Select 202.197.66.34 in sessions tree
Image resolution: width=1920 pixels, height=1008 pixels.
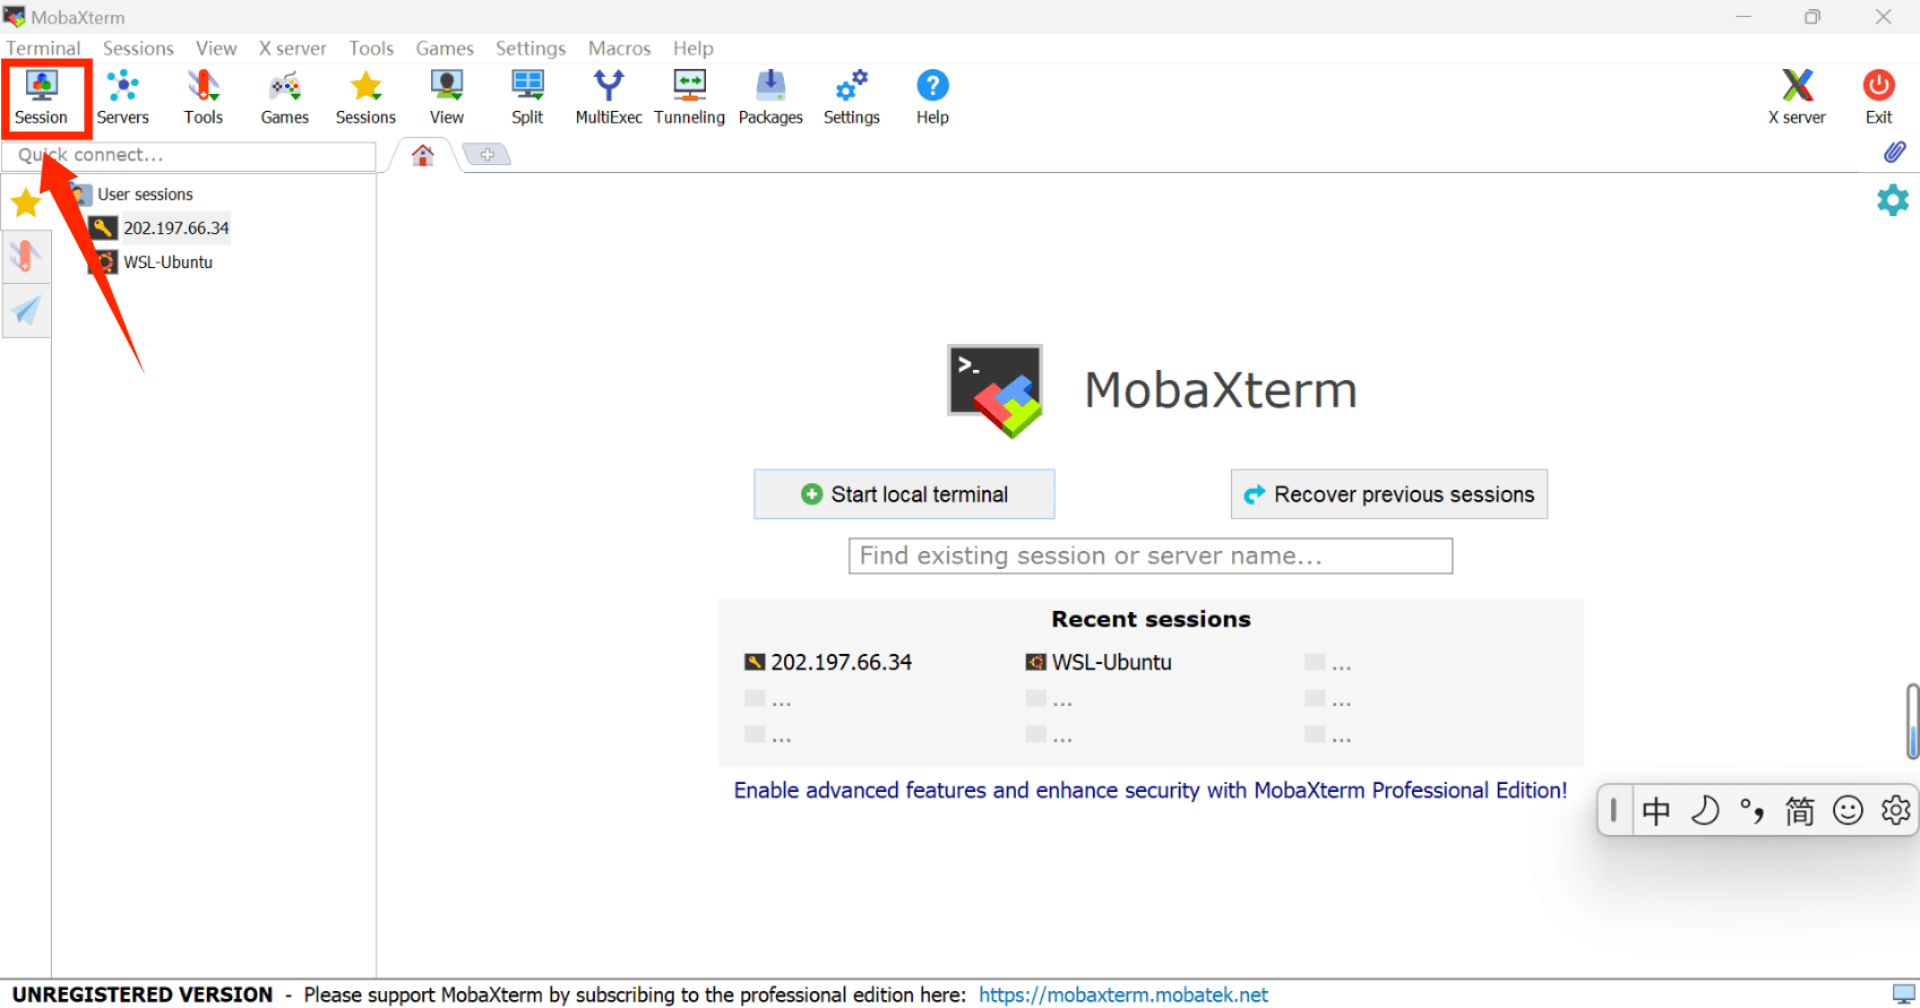click(160, 228)
